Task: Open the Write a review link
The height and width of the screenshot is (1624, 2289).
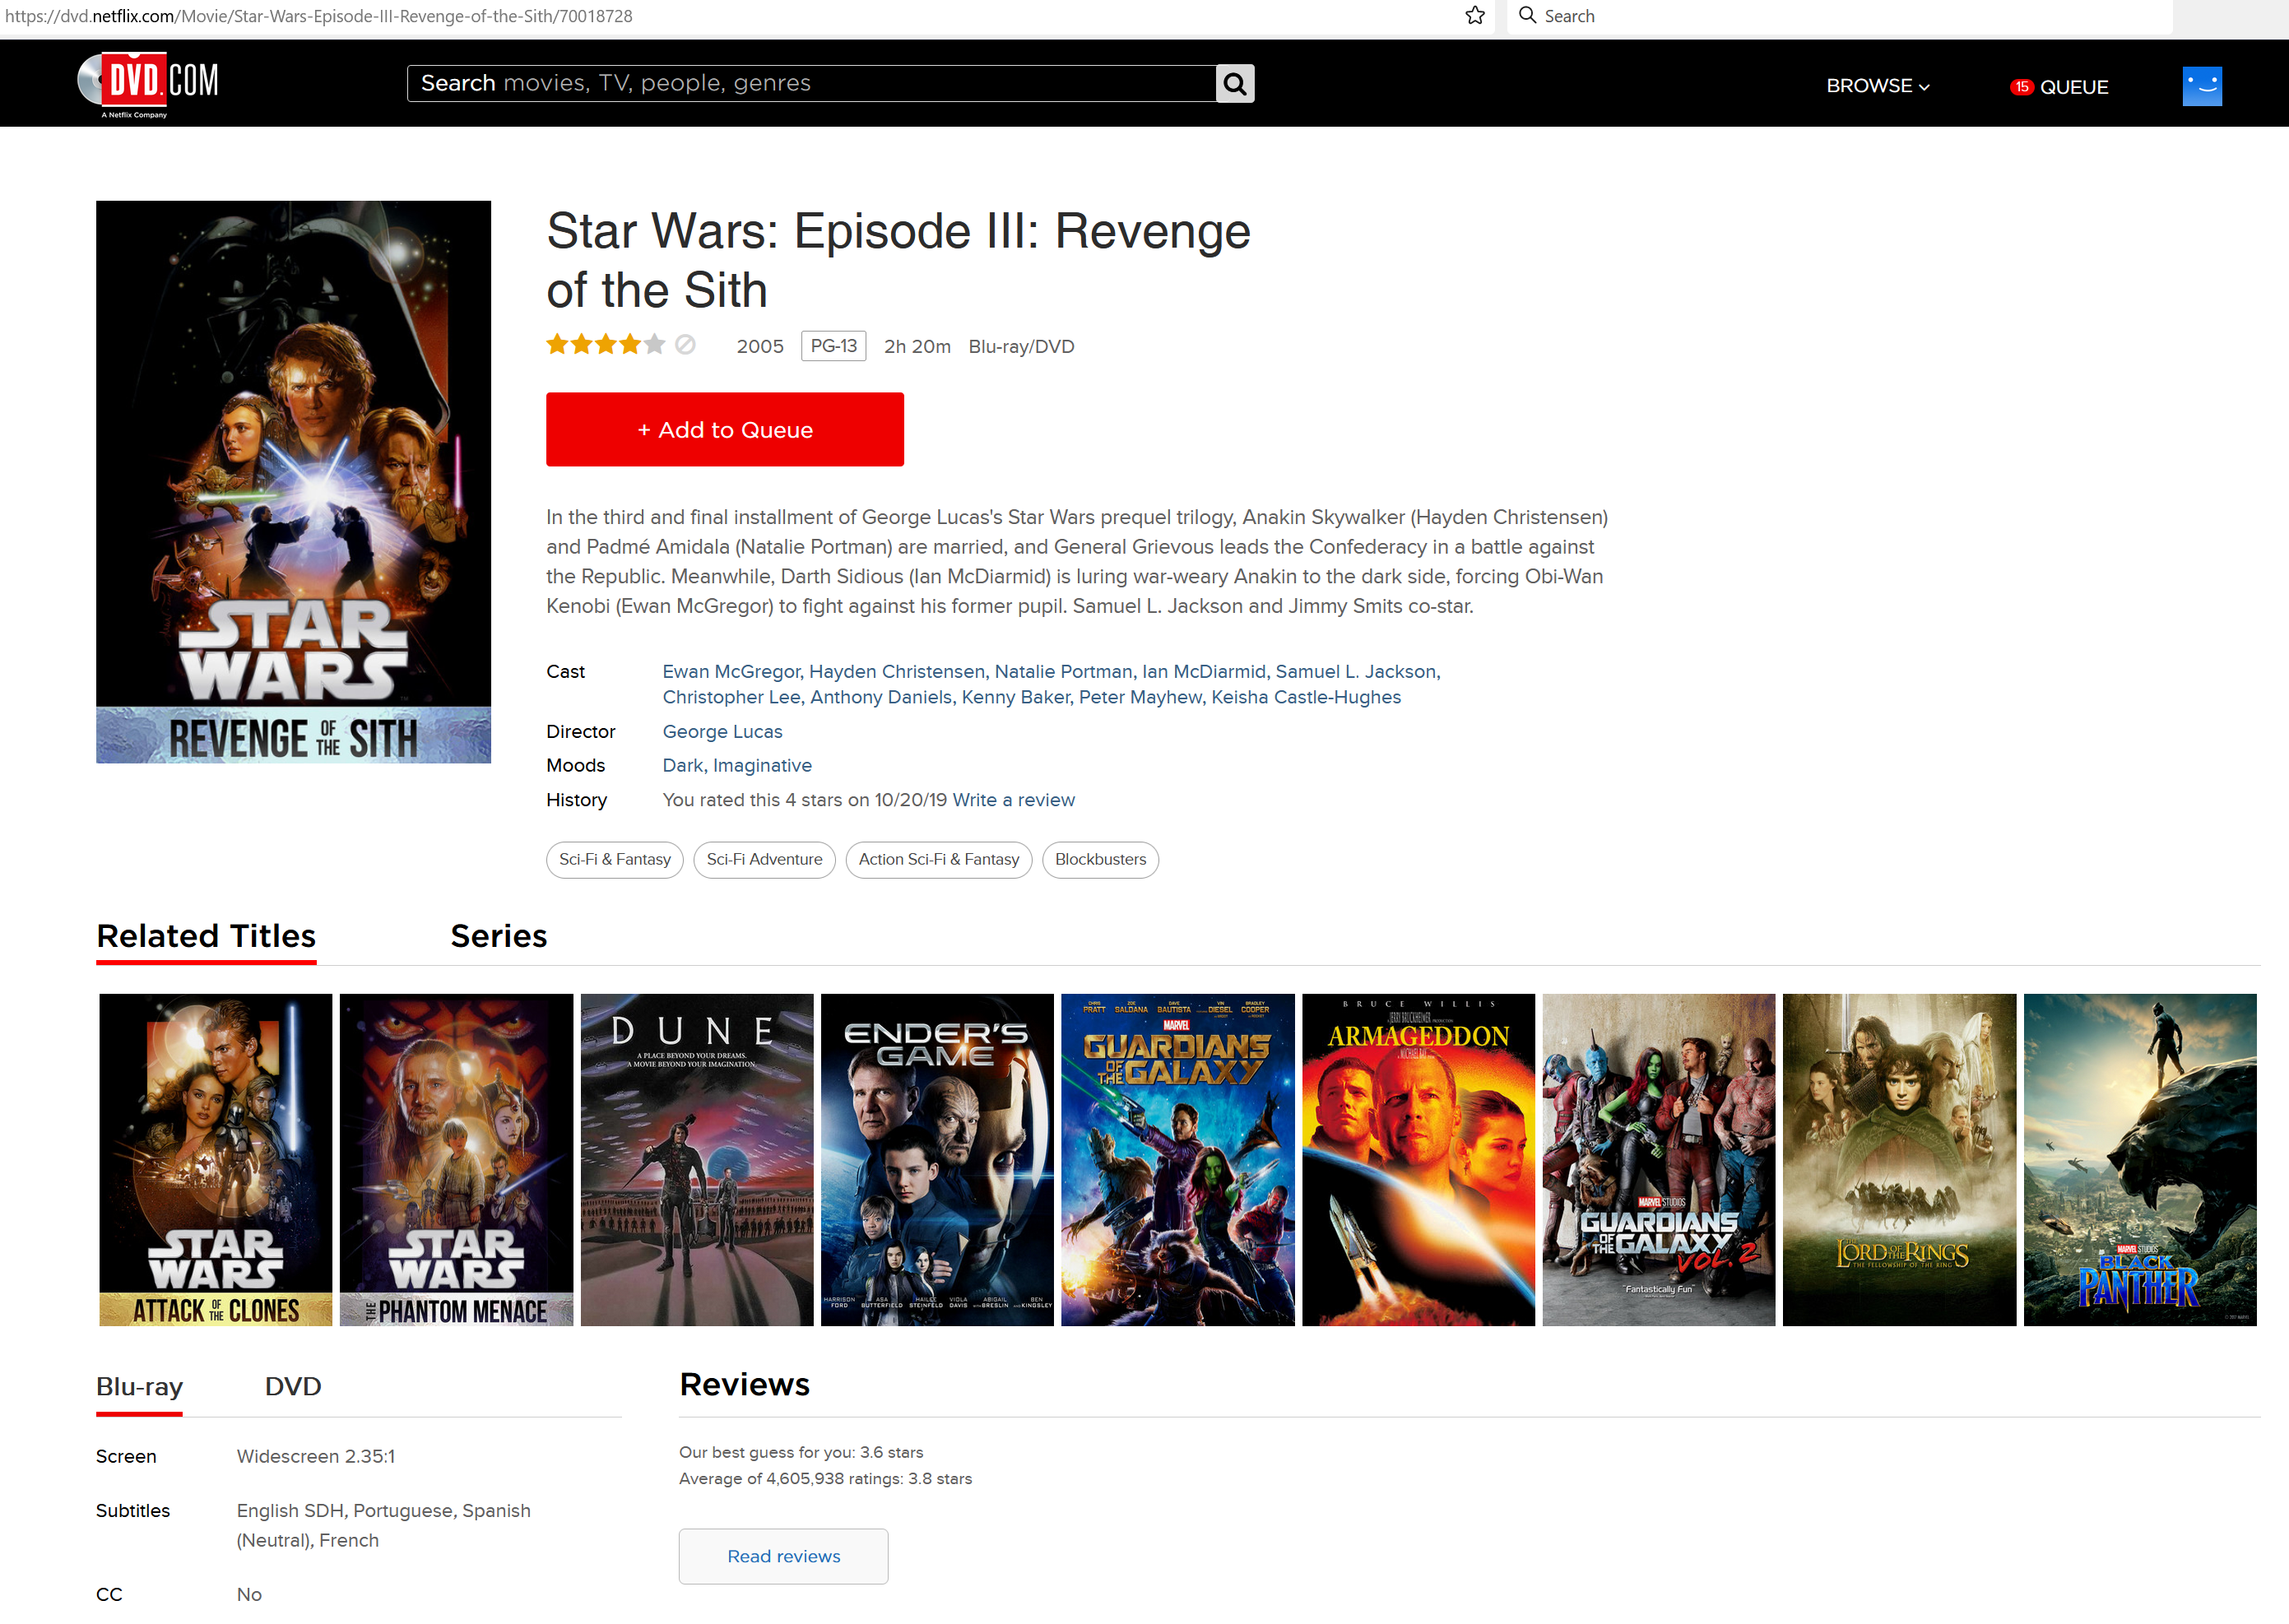Action: pos(1013,800)
